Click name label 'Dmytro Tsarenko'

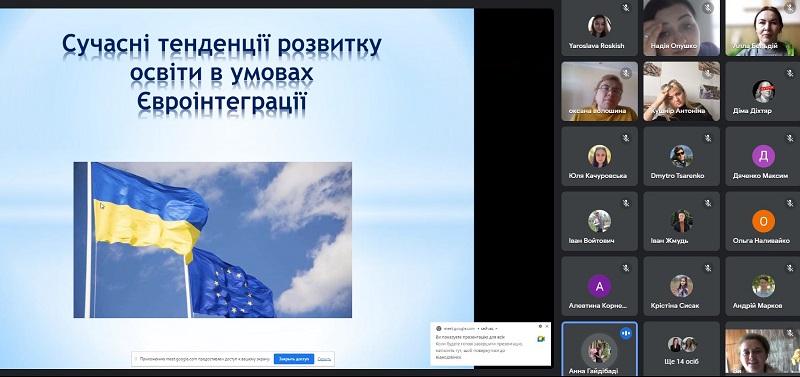[677, 175]
